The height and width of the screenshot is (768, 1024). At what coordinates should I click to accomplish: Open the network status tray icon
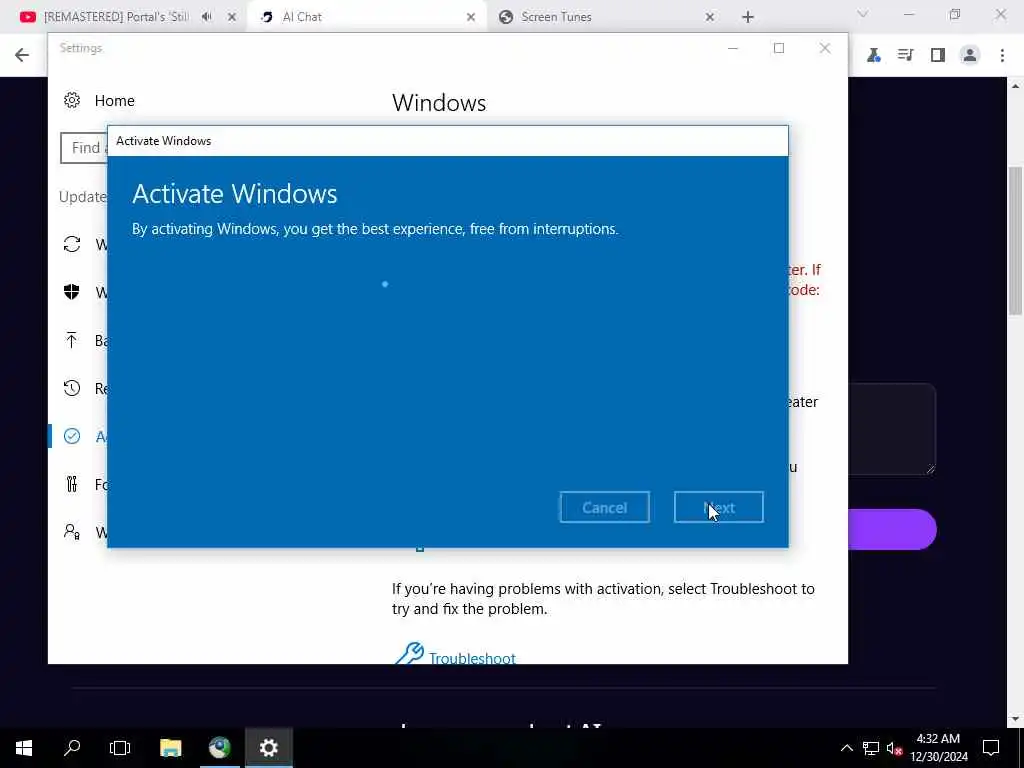871,748
